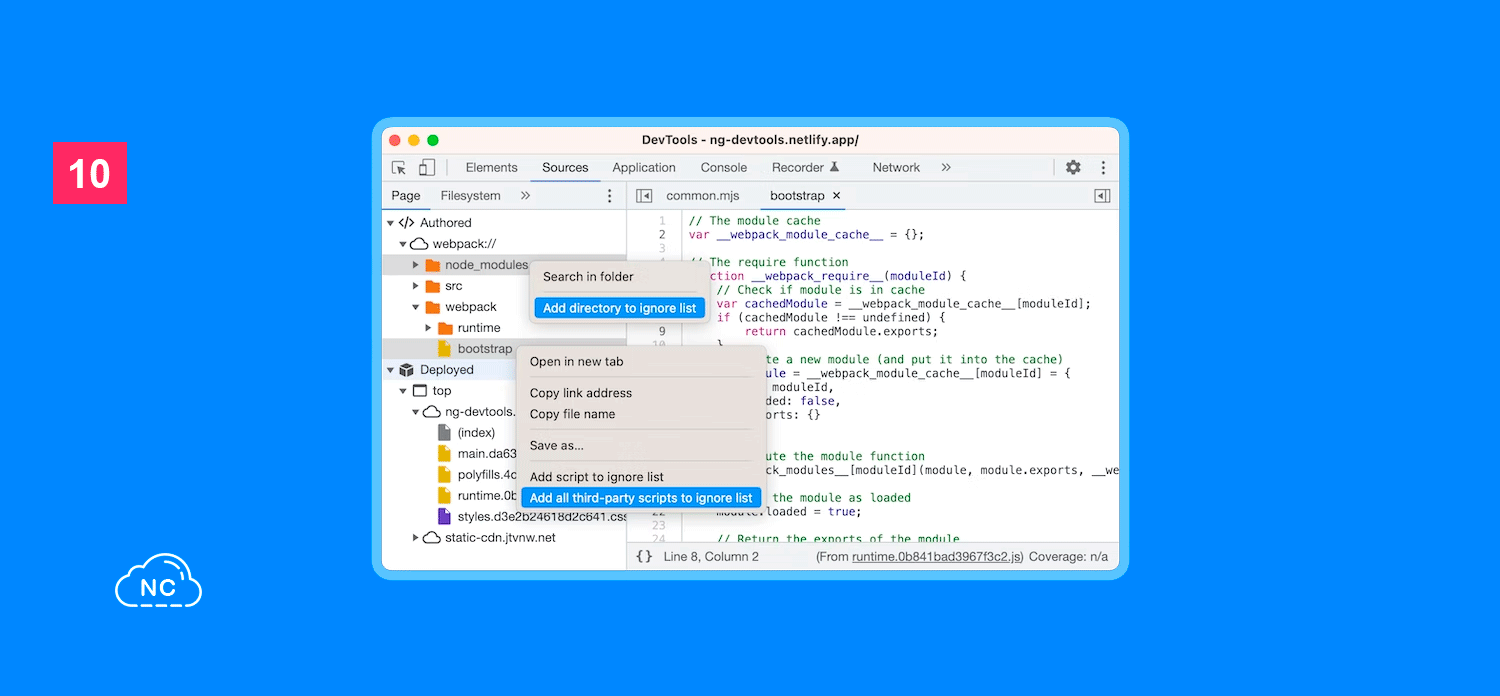This screenshot has height=696, width=1500.
Task: Activate the inspect element picker icon
Action: 399,168
